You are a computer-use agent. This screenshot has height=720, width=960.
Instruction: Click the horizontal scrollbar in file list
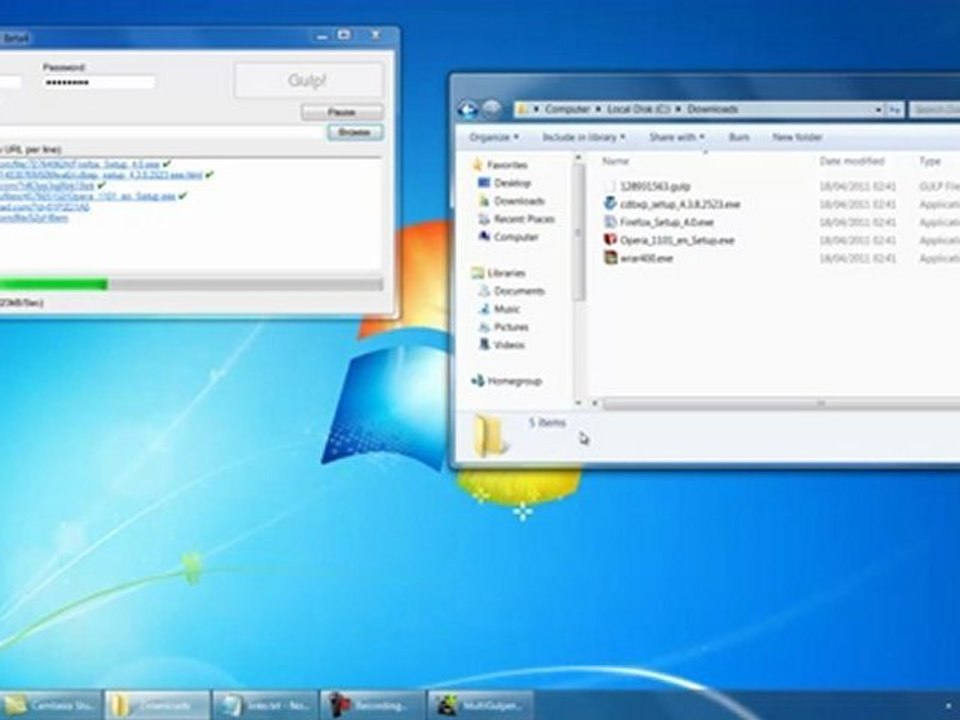click(x=781, y=403)
